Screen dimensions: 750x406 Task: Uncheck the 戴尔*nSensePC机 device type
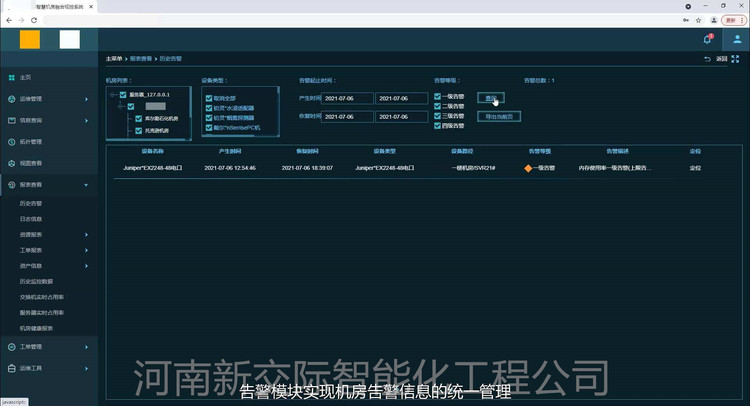(x=209, y=128)
